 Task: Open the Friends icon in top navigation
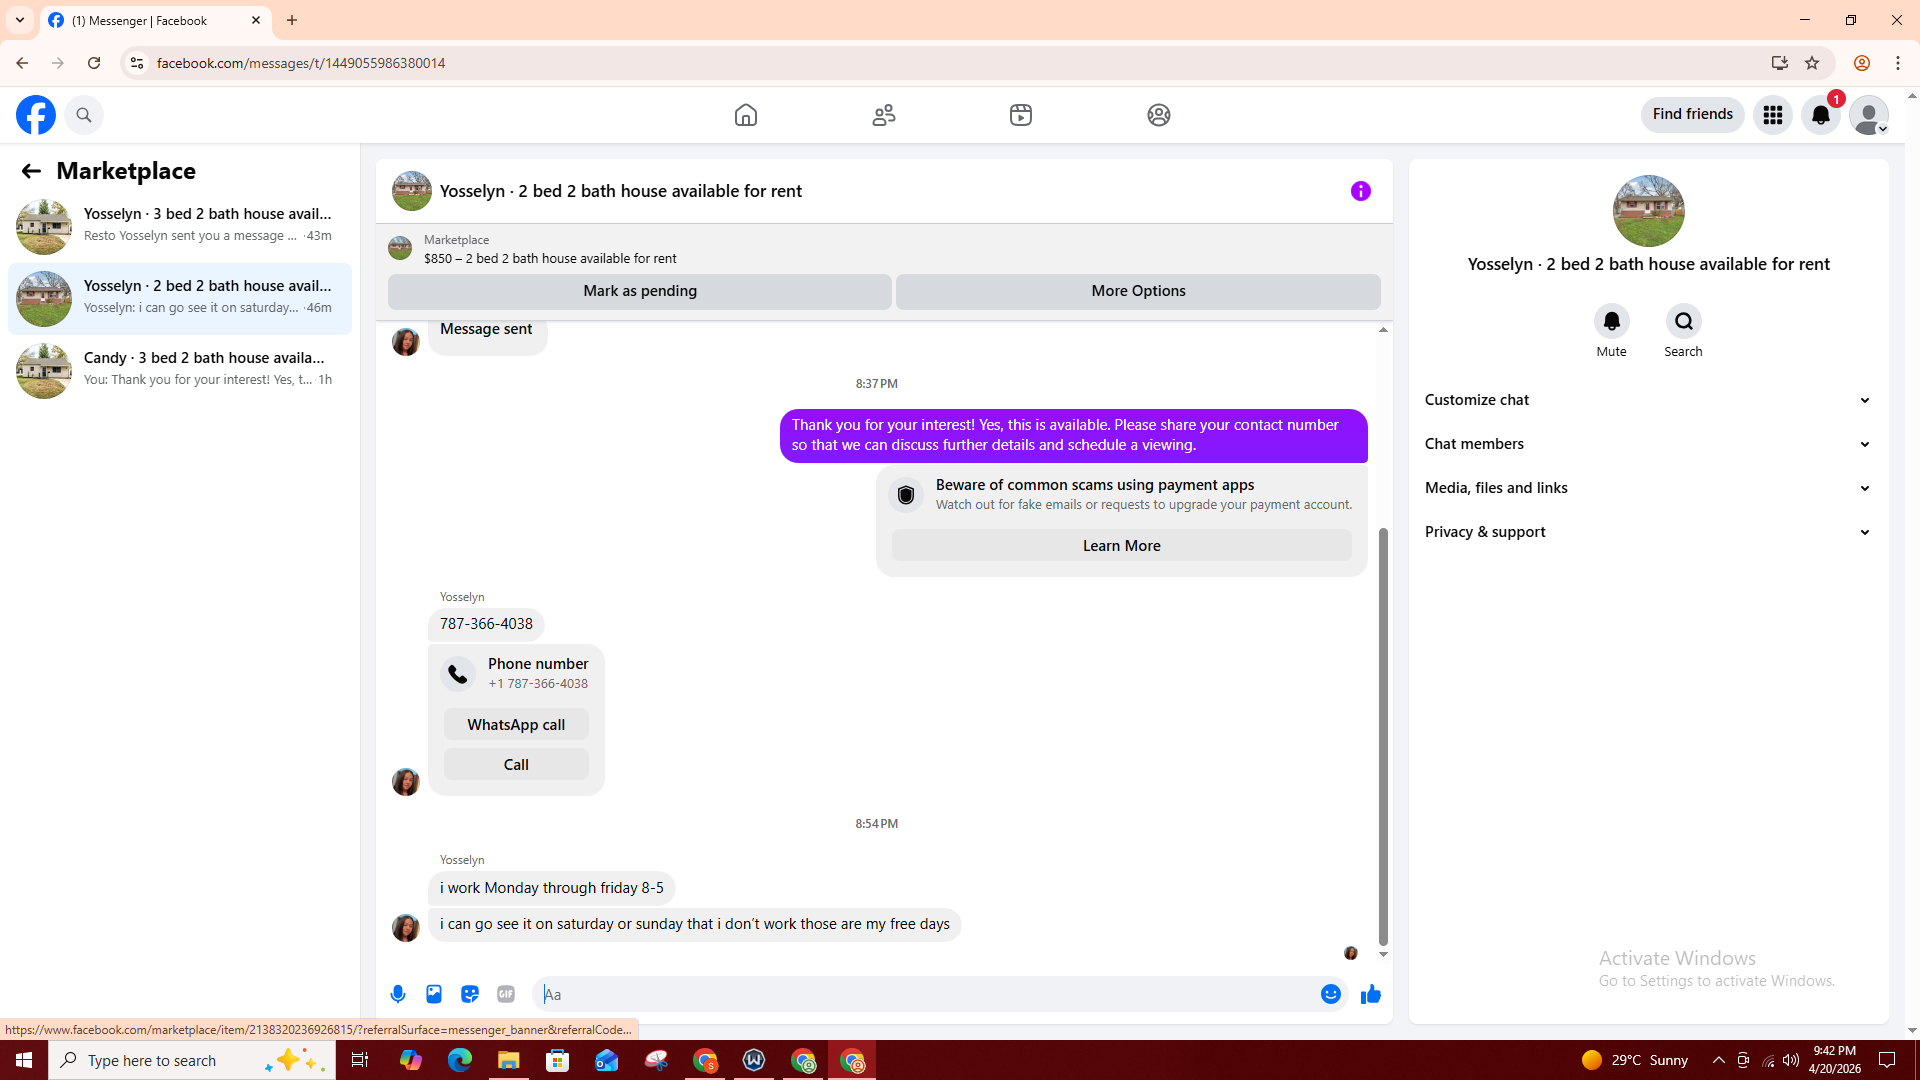[x=884, y=115]
